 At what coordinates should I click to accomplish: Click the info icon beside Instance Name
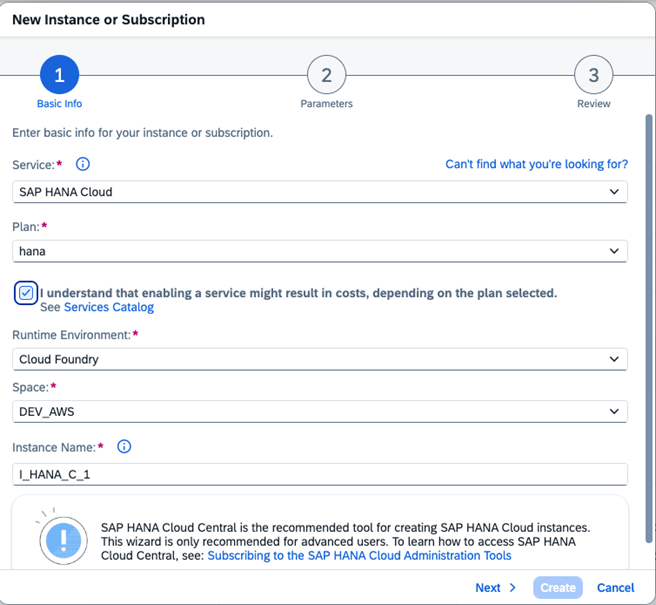click(124, 446)
